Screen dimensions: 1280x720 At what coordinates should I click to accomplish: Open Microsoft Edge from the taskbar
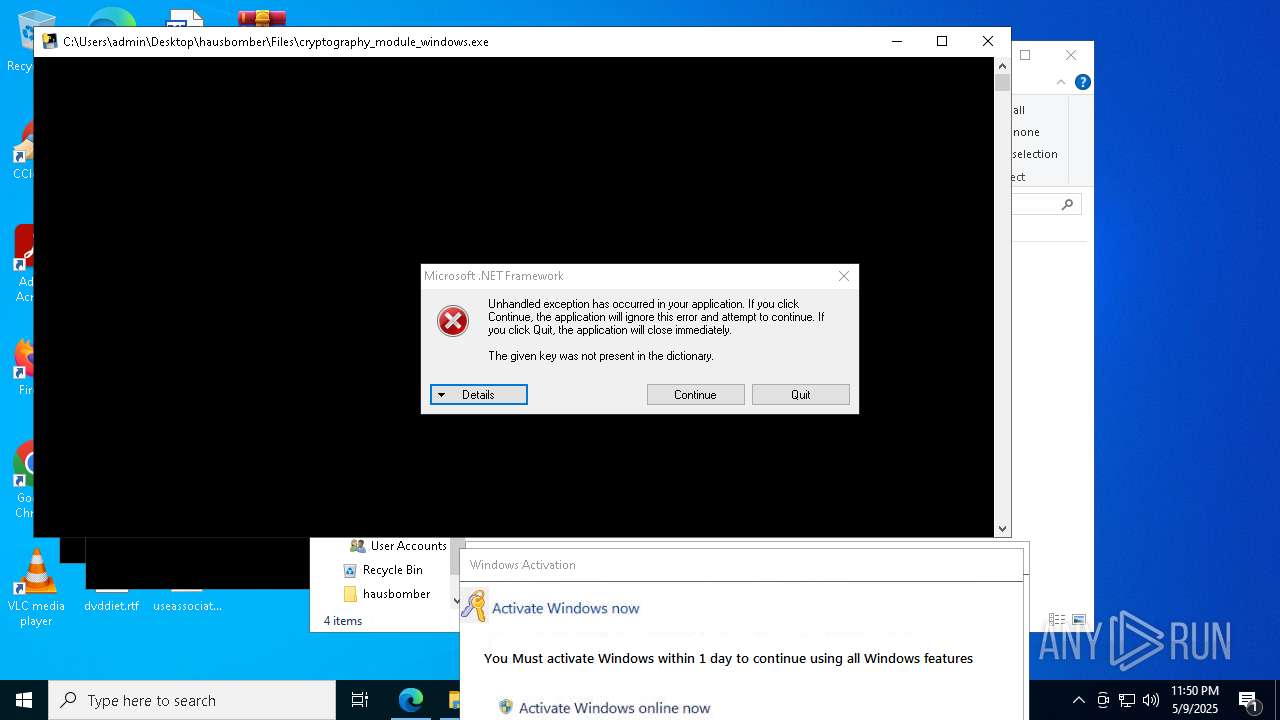pos(411,700)
